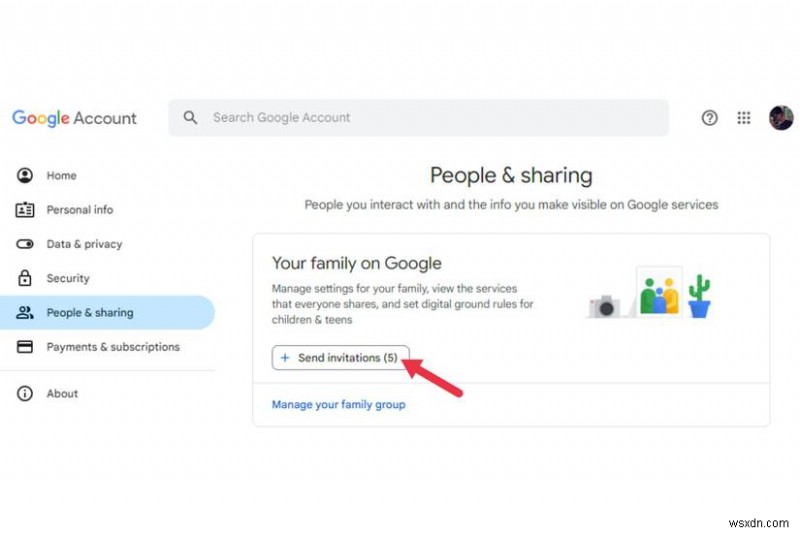
Task: Open Data & privacy section
Action: click(84, 244)
